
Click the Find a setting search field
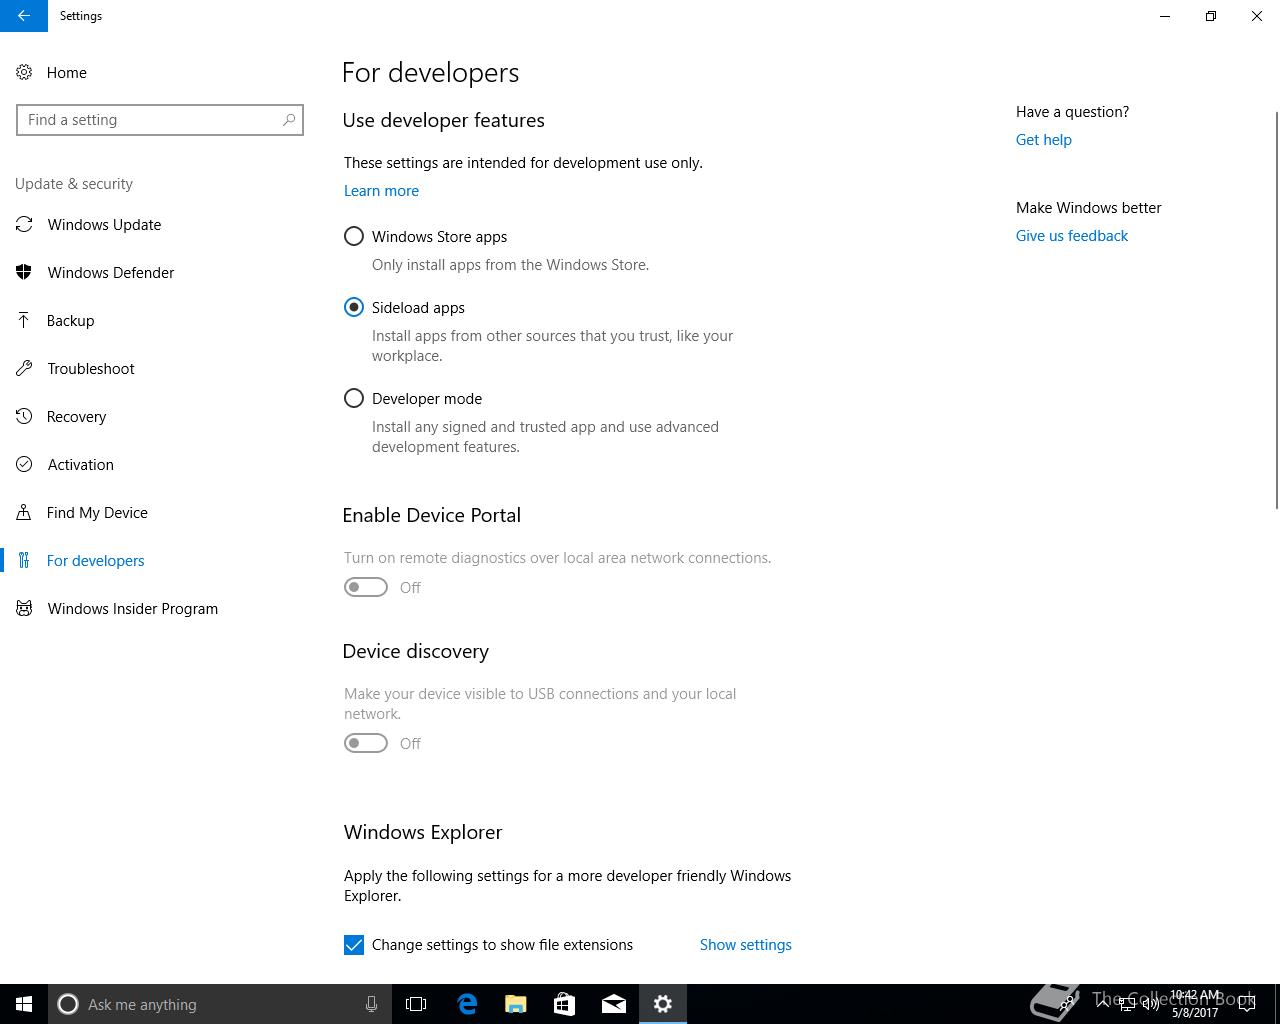pos(160,120)
